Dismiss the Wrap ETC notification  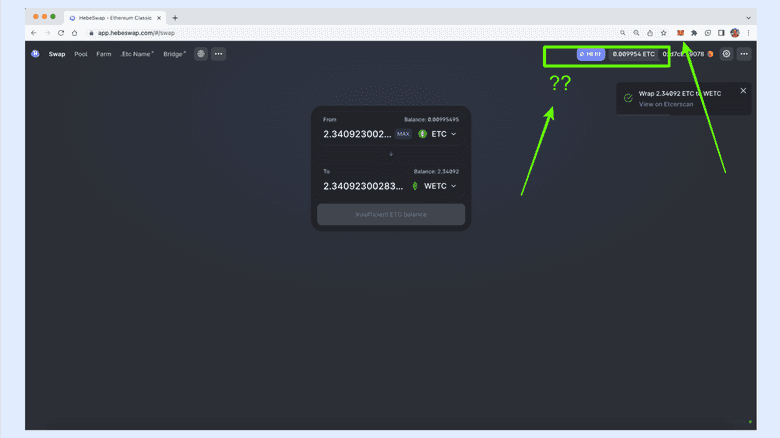point(743,91)
